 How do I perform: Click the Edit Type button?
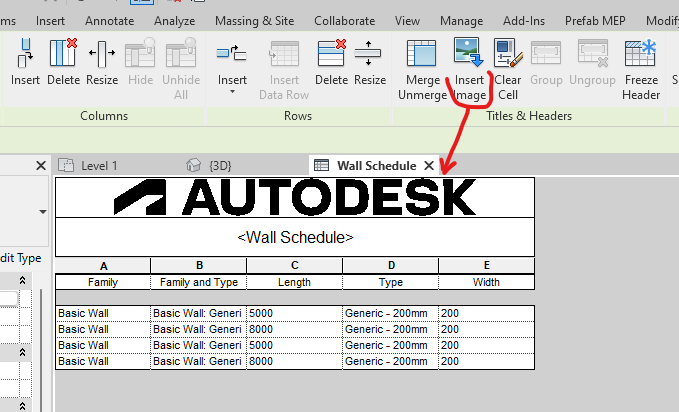(x=19, y=258)
